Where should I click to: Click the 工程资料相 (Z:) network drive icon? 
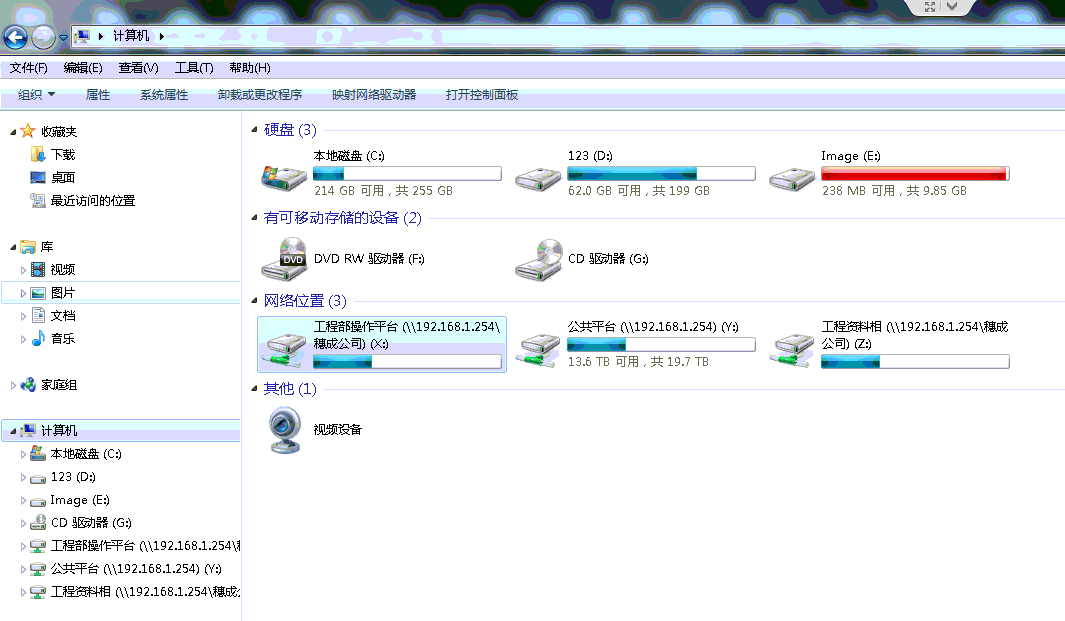(792, 349)
